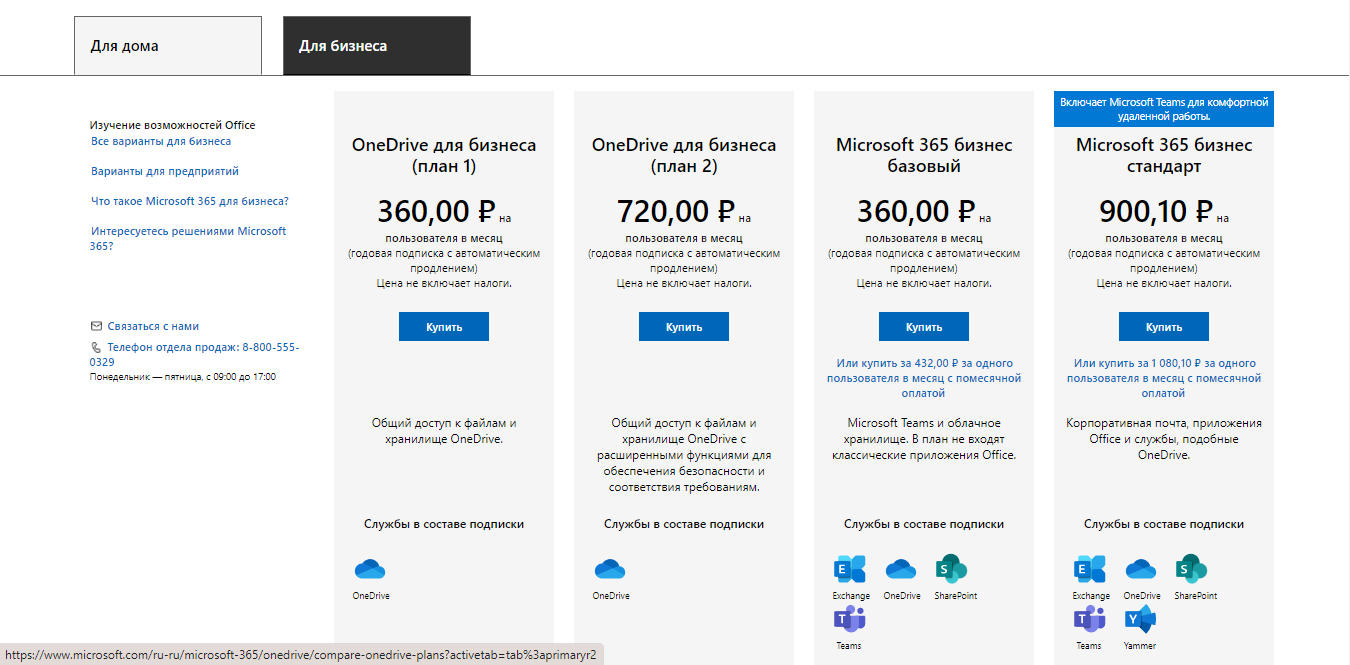
Task: Switch to the Для дома tab
Action: (x=168, y=45)
